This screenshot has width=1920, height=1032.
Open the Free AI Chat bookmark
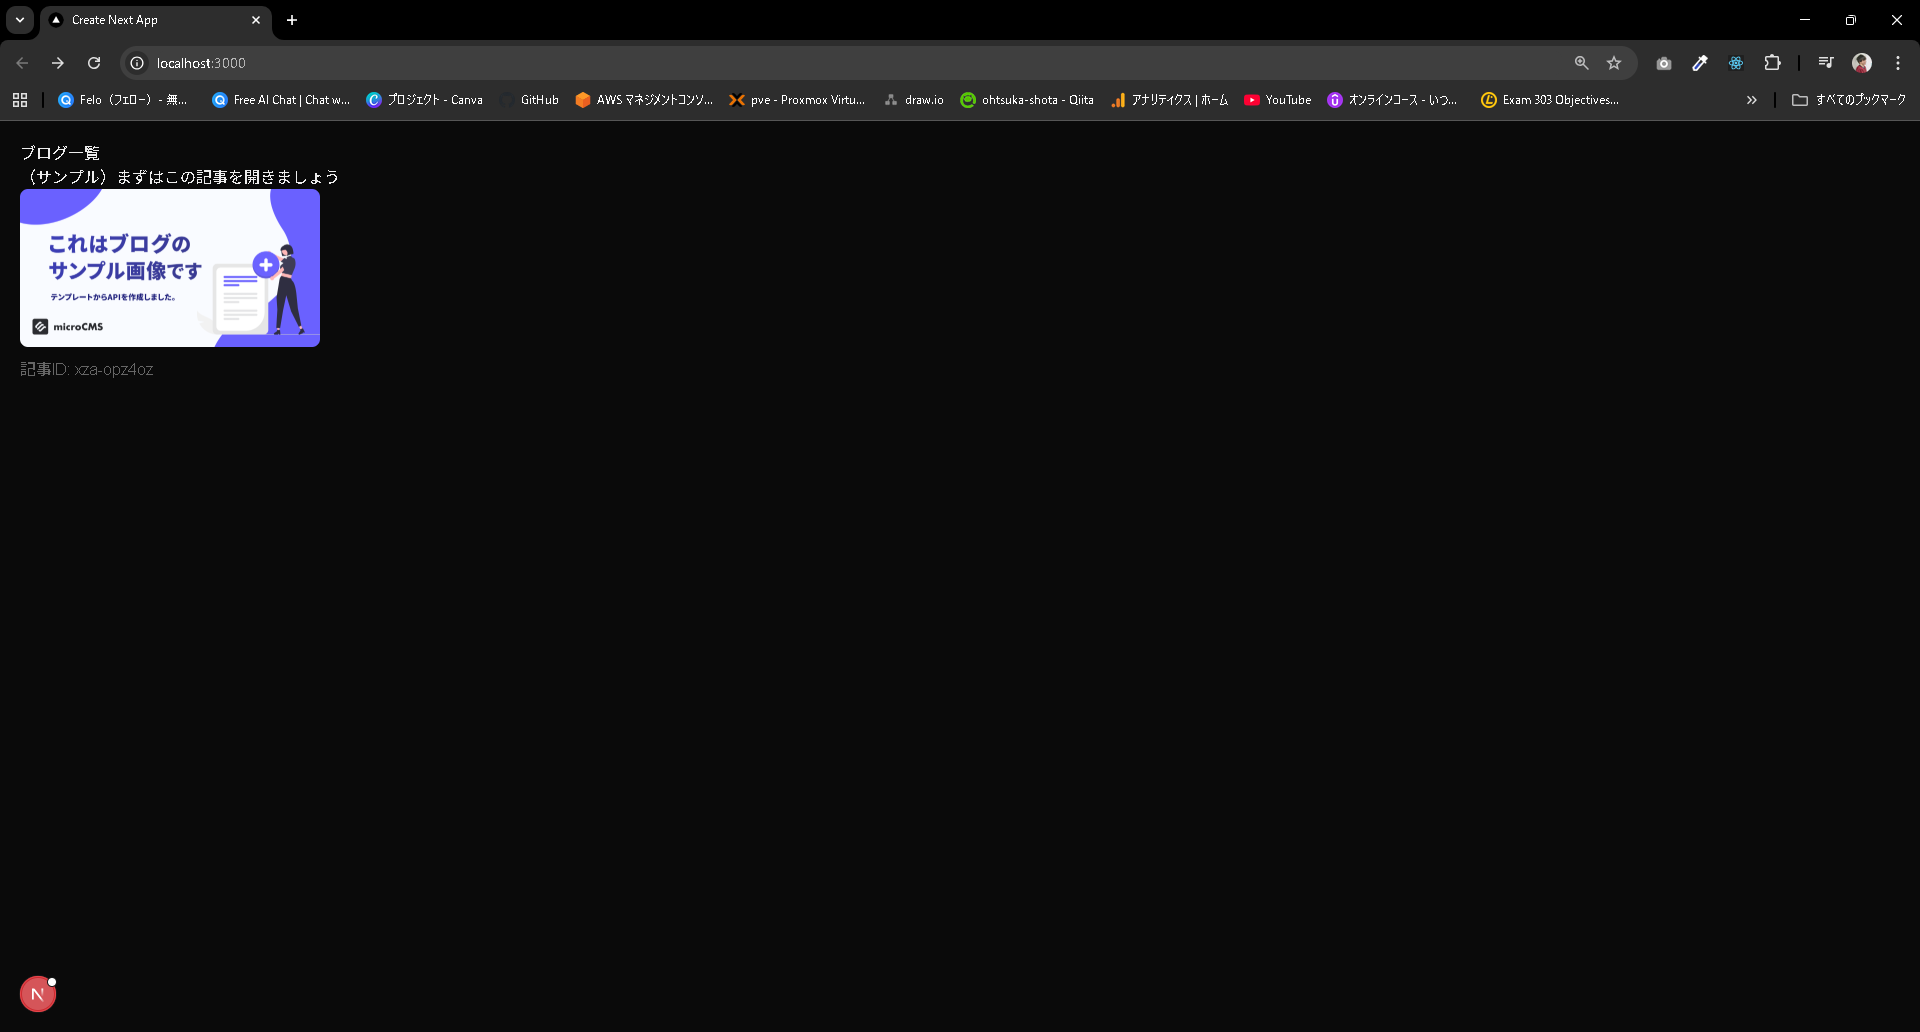tap(281, 100)
